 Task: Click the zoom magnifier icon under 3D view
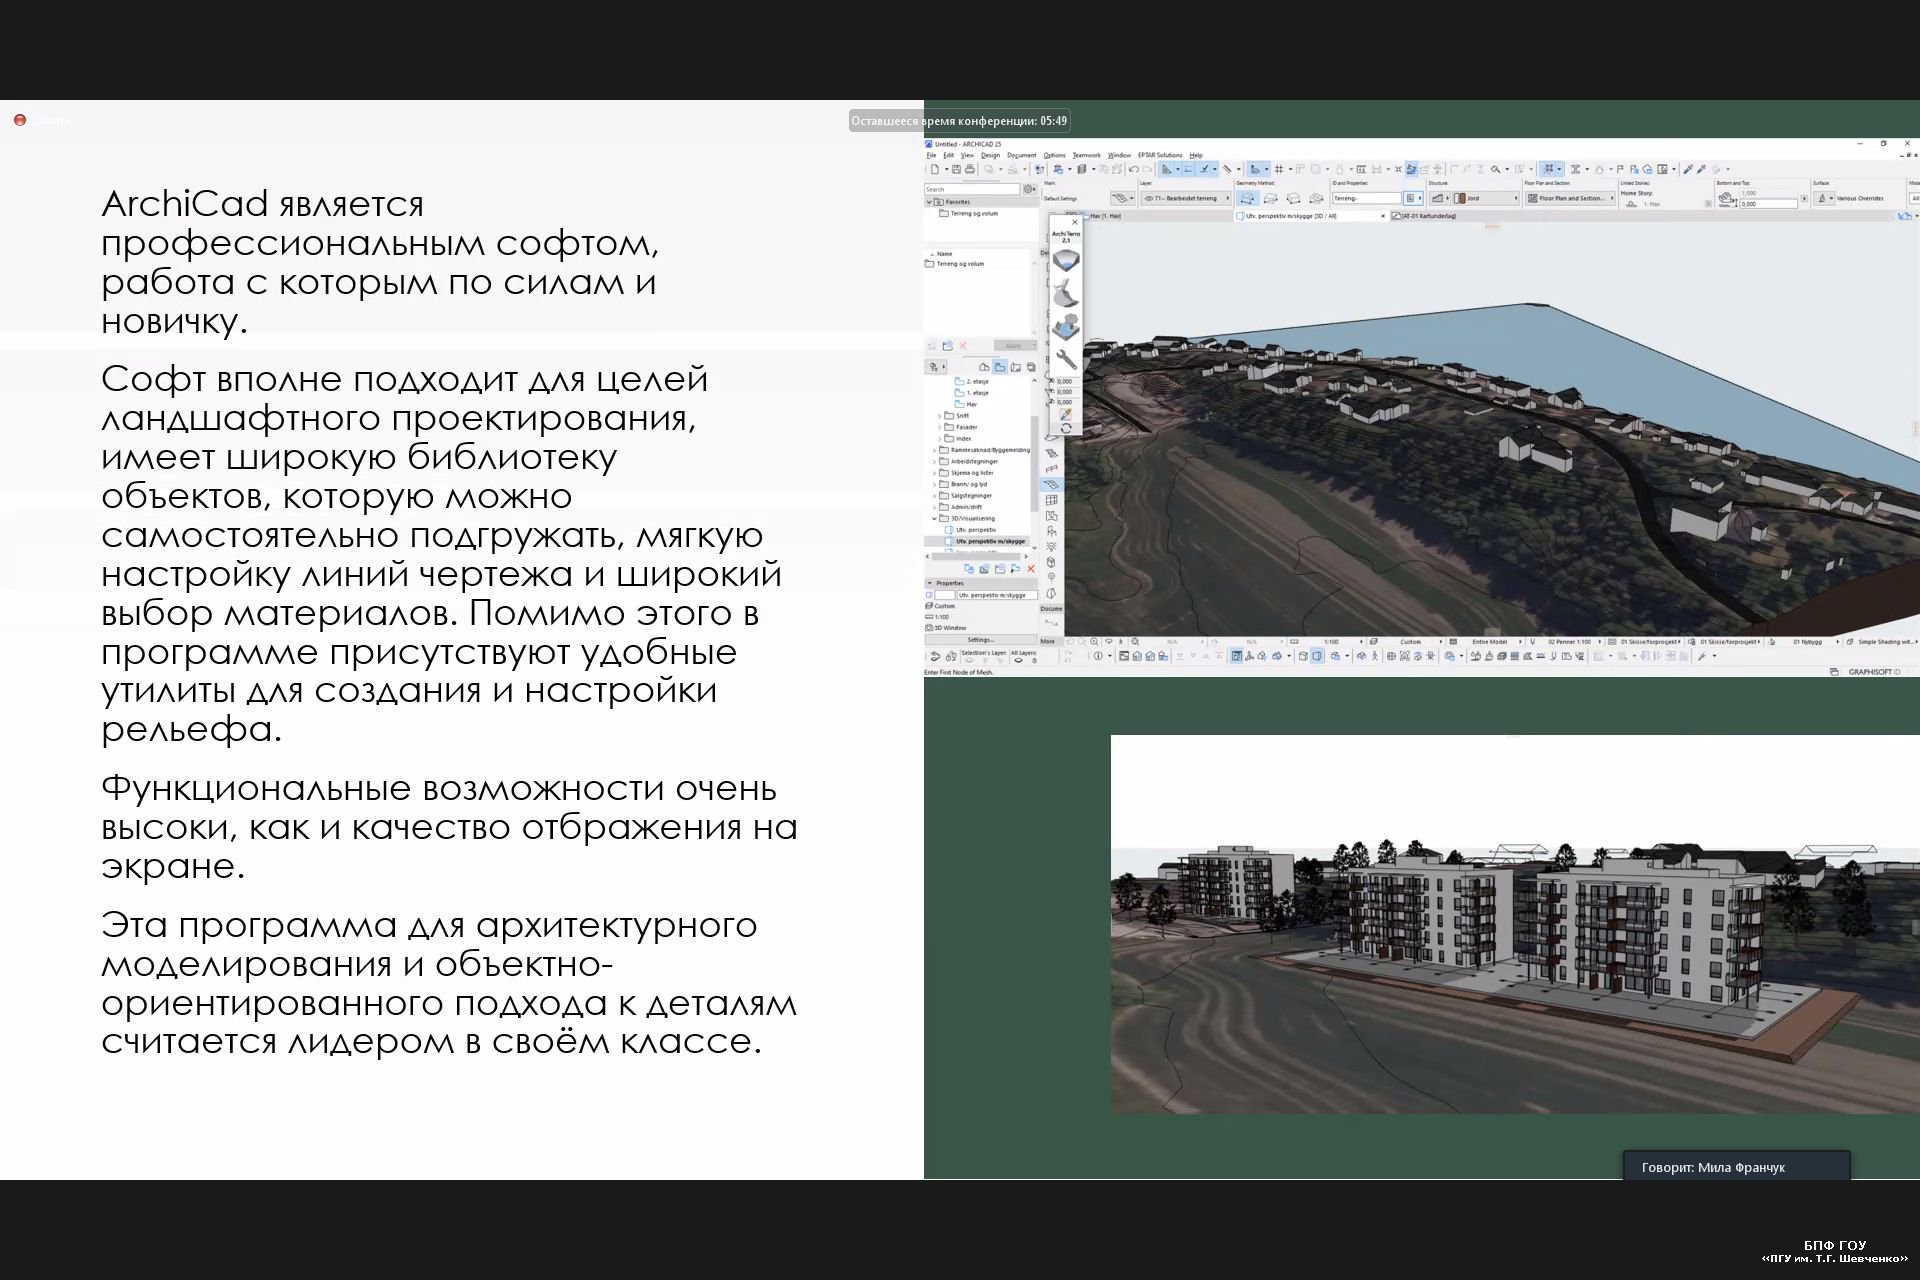tap(1094, 641)
